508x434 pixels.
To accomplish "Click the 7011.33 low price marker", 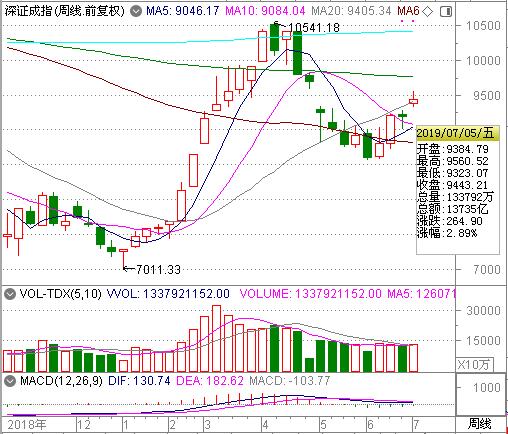I will pos(158,269).
